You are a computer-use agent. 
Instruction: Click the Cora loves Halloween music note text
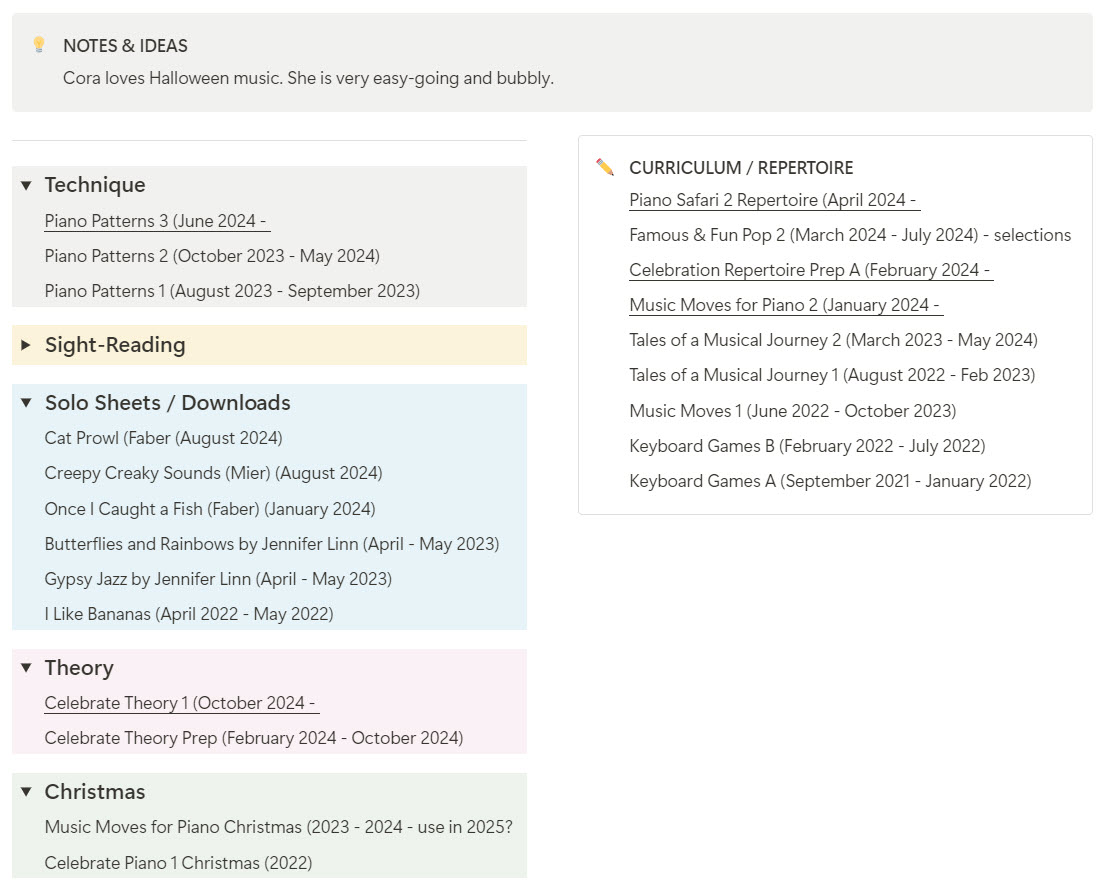308,78
